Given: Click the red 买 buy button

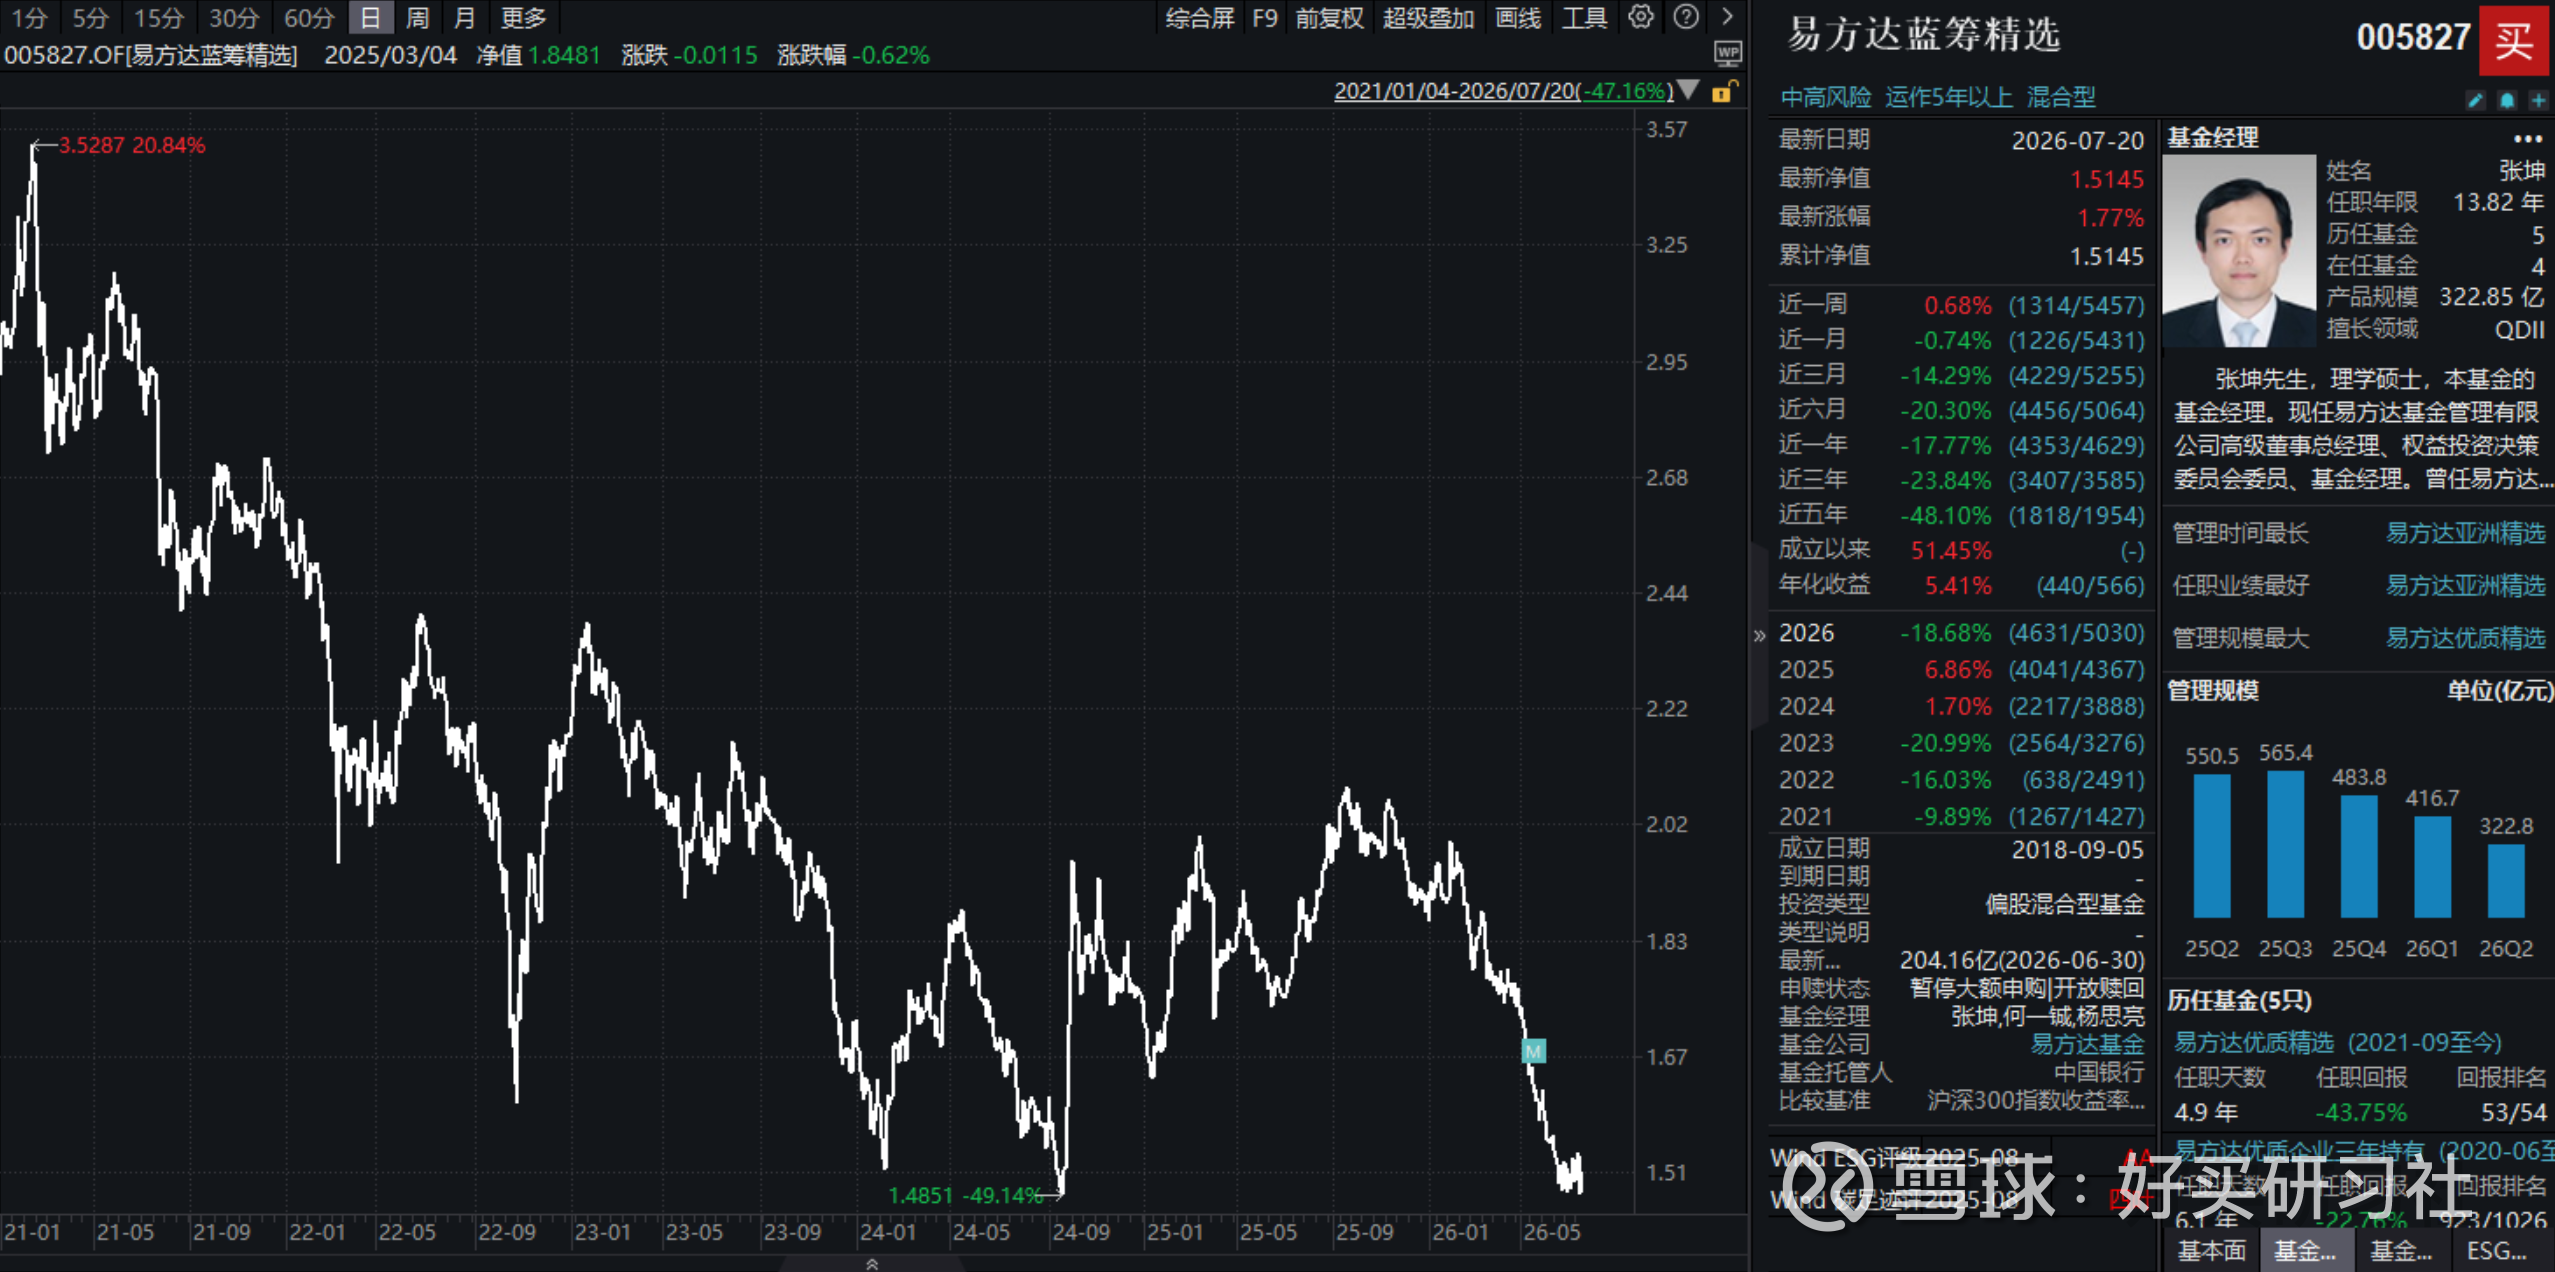Looking at the screenshot, I should pos(2514,41).
